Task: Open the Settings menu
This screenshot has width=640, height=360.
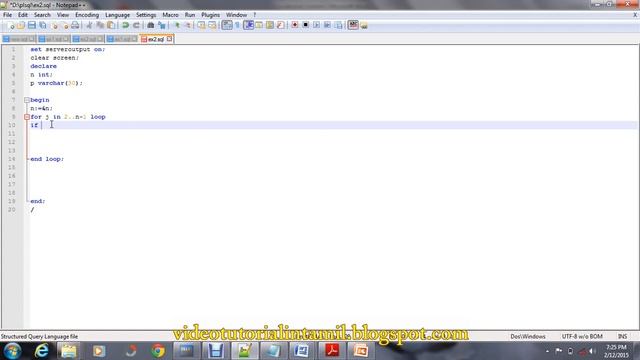Action: [146, 15]
